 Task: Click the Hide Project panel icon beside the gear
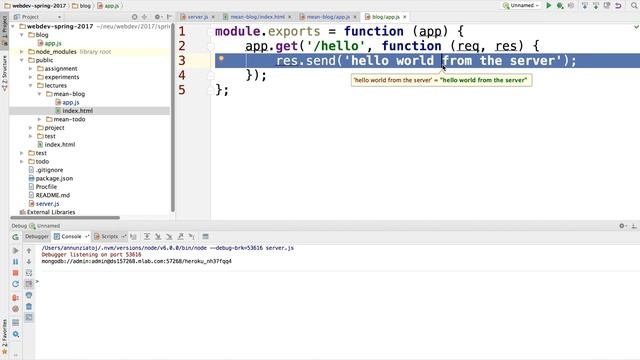pyautogui.click(x=169, y=17)
